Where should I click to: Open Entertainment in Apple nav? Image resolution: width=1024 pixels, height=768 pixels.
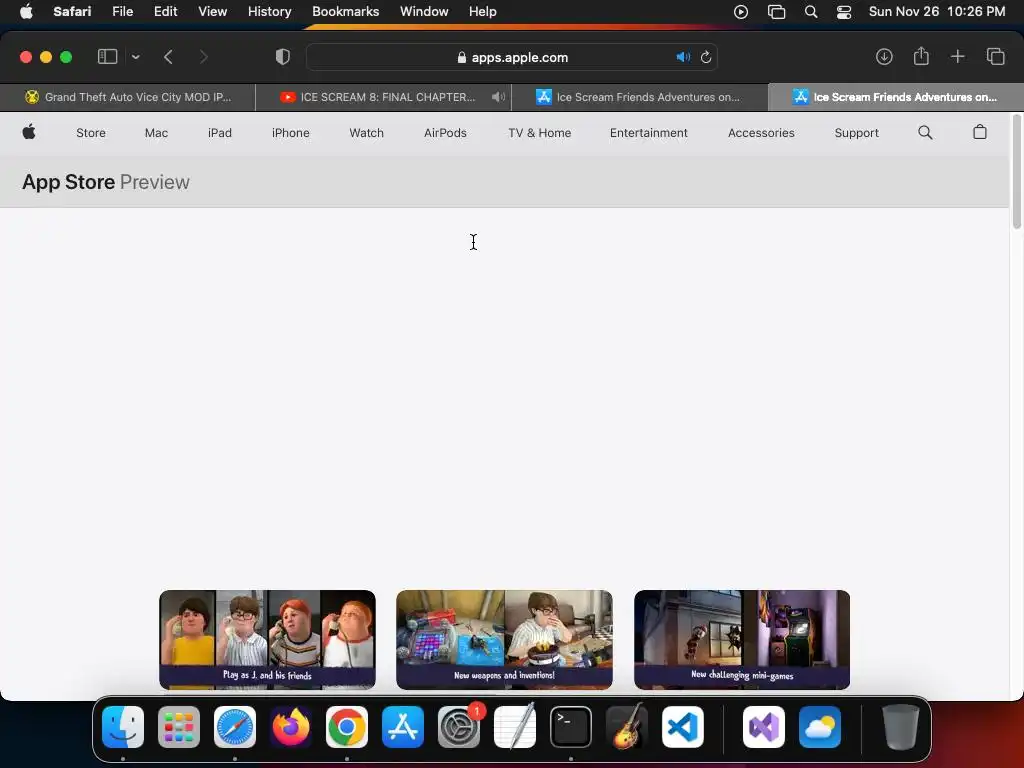[x=648, y=133]
